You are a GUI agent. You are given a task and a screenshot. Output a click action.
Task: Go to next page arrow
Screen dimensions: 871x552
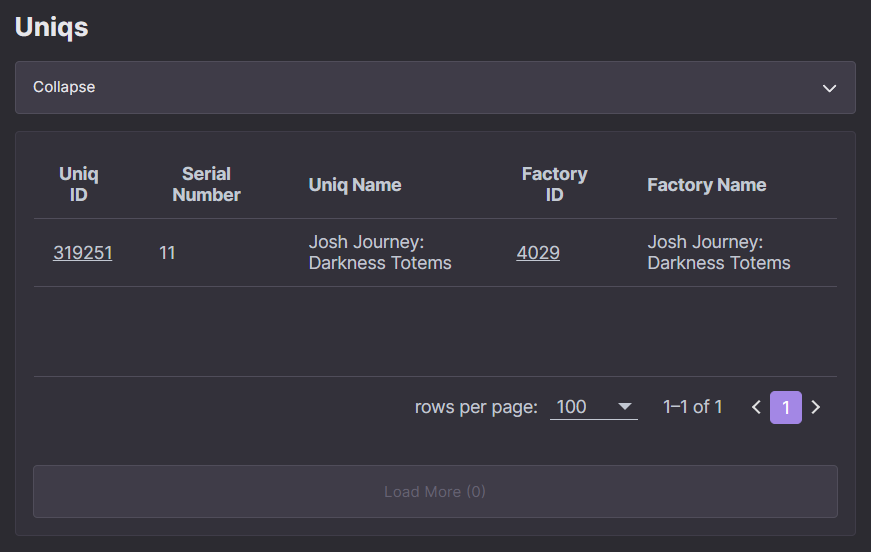[x=815, y=407]
